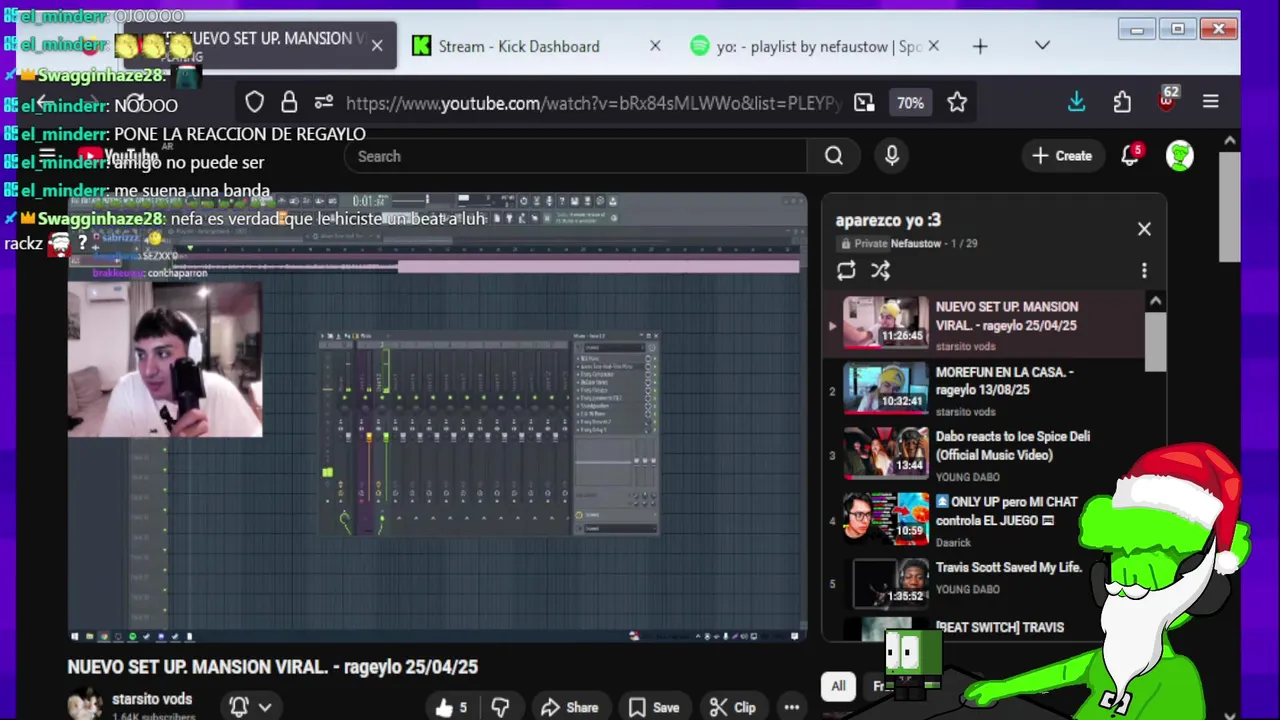1280x720 pixels.
Task: Open the green account avatar menu
Action: [1180, 155]
